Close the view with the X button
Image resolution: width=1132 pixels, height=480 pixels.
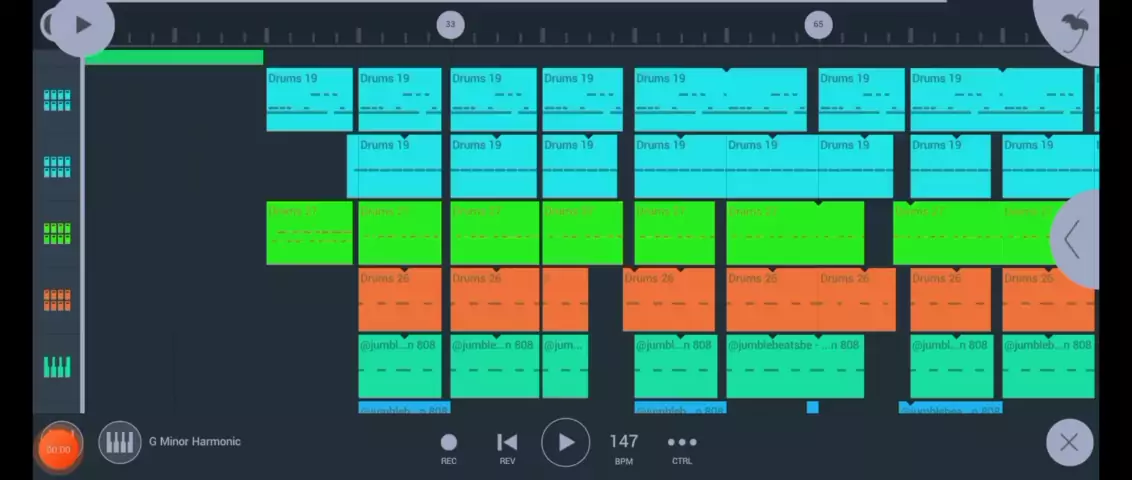1069,442
